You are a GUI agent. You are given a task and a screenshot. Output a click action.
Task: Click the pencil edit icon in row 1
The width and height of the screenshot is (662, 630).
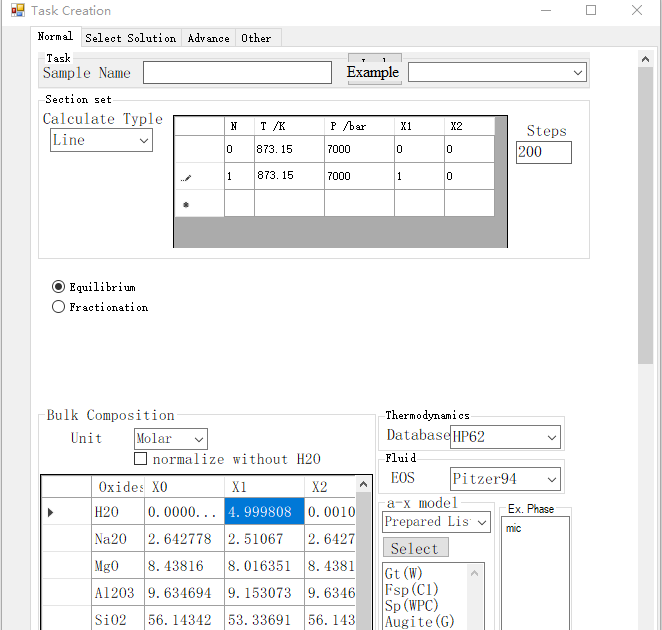186,177
